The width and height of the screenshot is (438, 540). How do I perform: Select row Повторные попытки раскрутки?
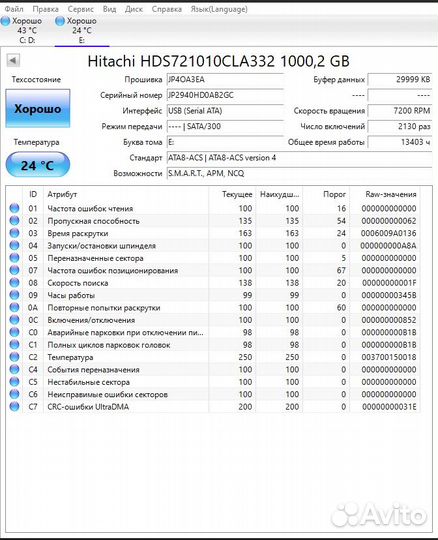(213, 308)
